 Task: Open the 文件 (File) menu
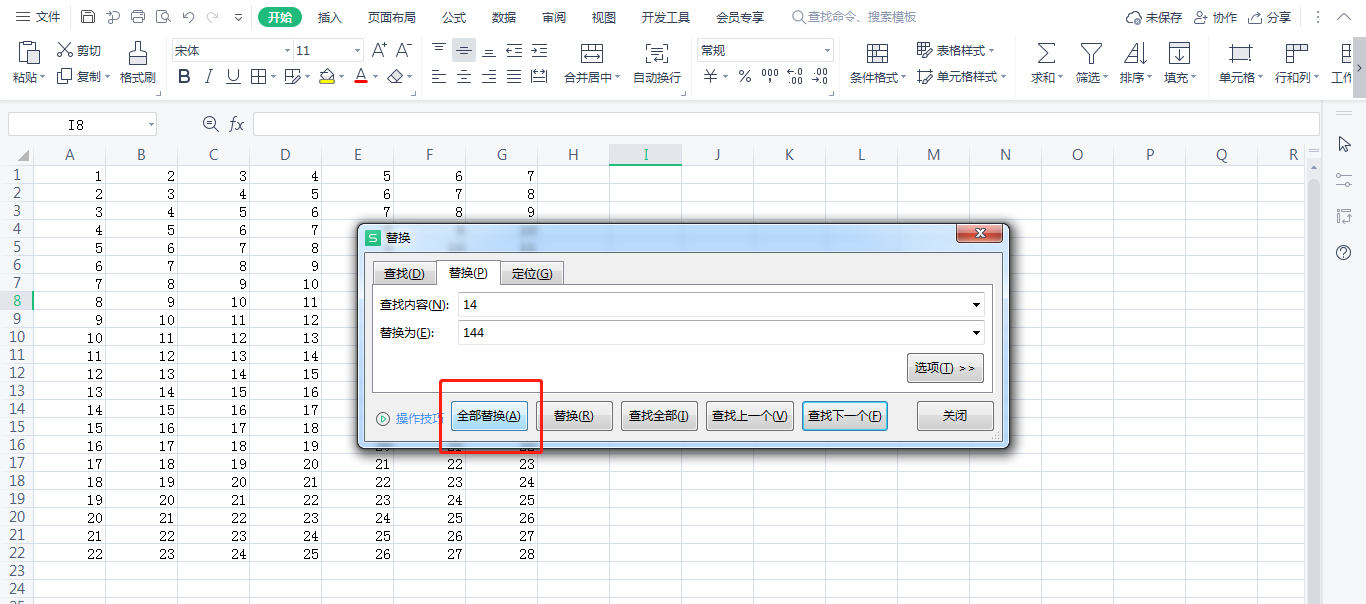[38, 17]
